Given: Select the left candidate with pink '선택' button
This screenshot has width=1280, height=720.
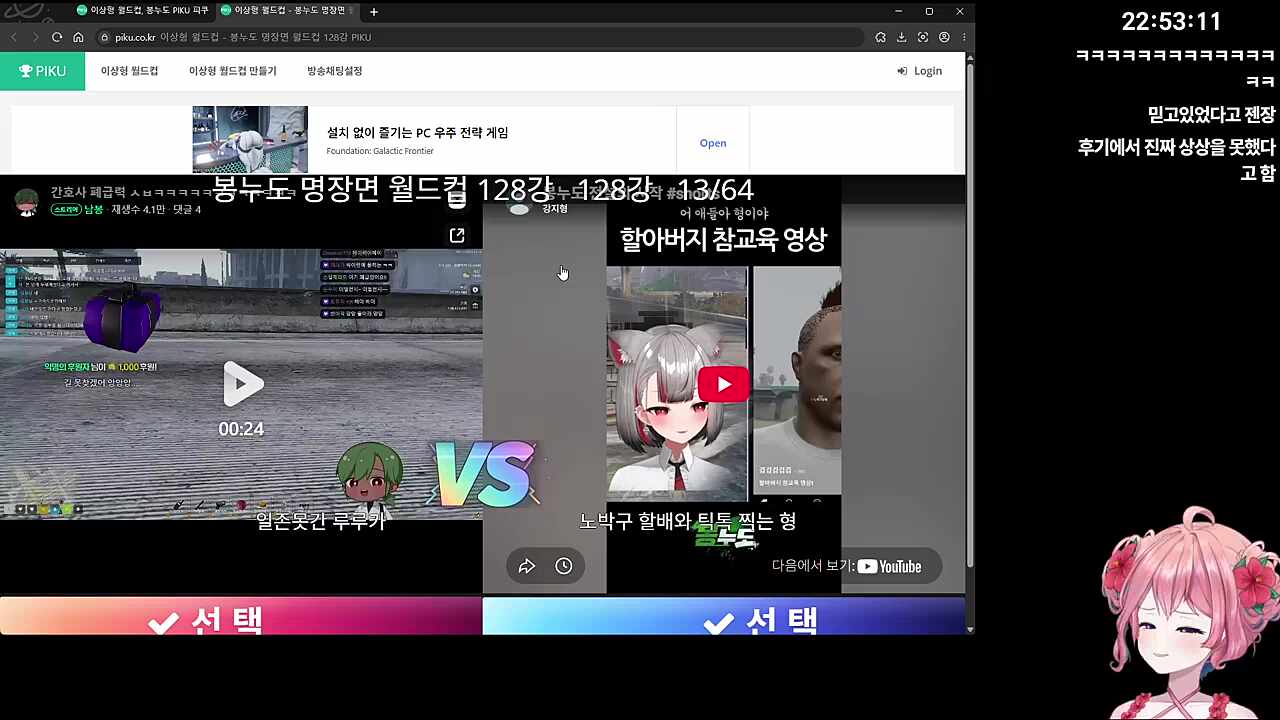Looking at the screenshot, I should [241, 616].
